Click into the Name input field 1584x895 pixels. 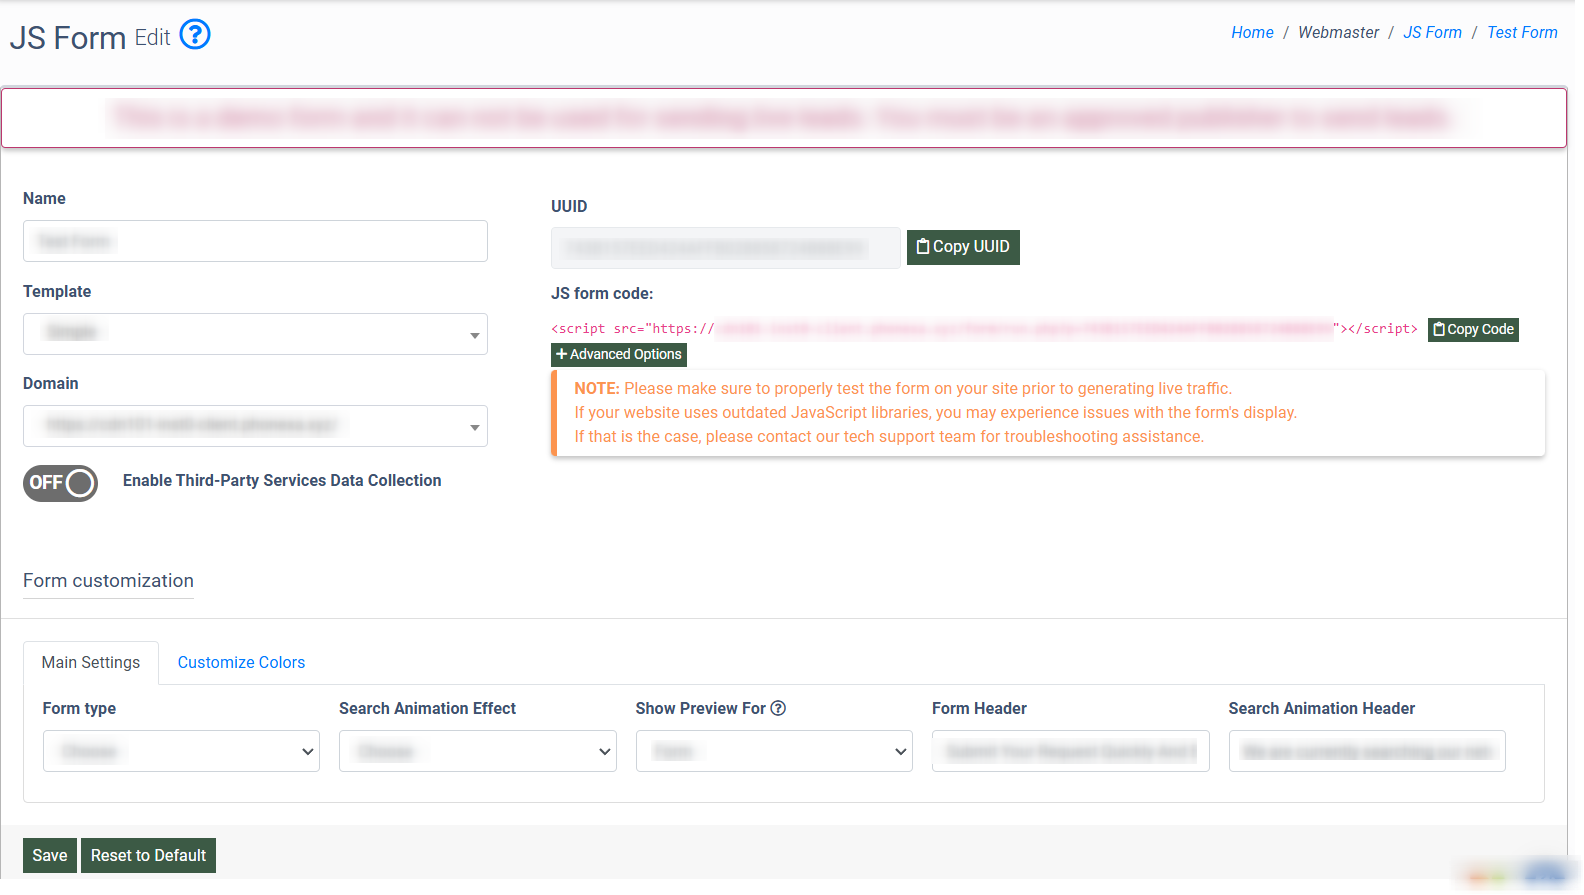255,241
